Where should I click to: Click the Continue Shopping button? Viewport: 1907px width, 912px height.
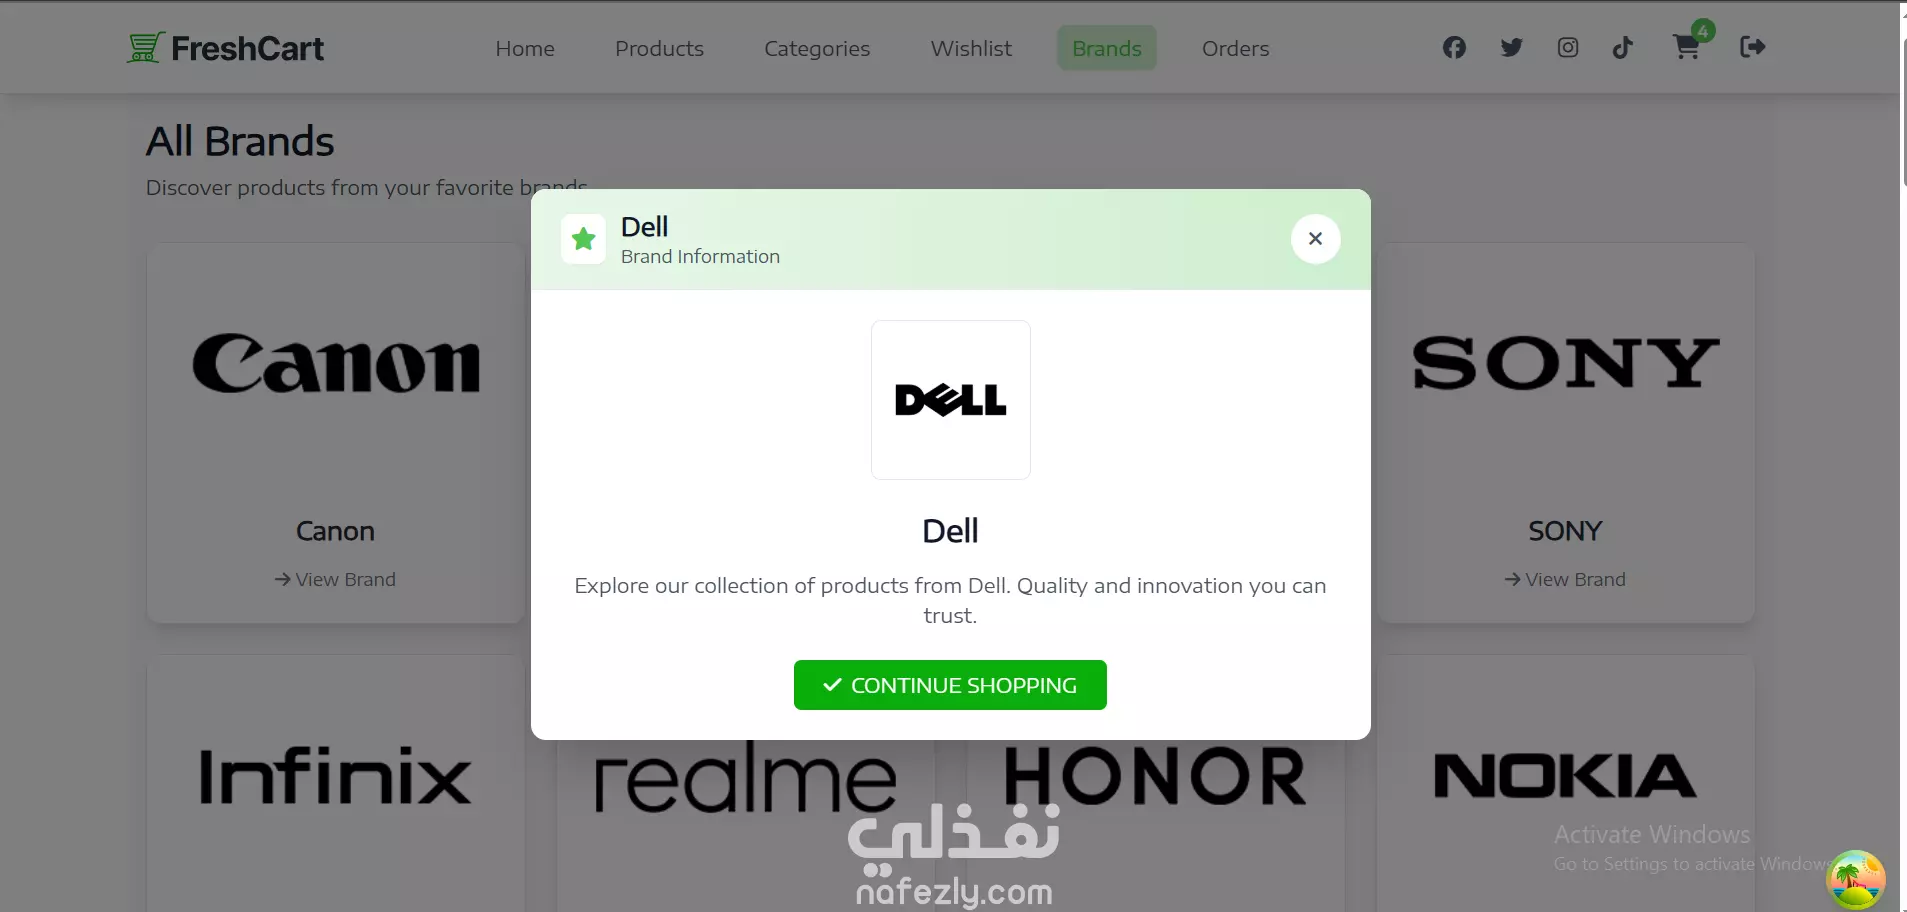tap(950, 685)
